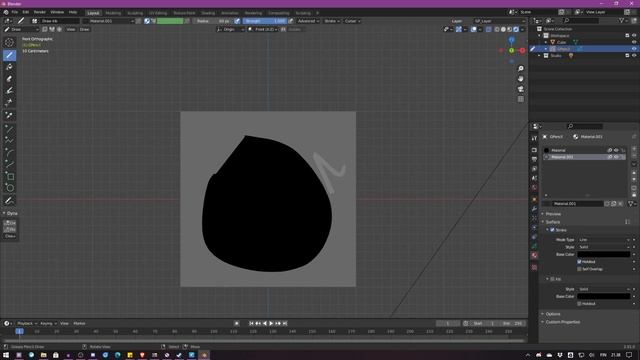The image size is (640, 360).
Task: Open the Fill Style dropdown
Action: [604, 289]
